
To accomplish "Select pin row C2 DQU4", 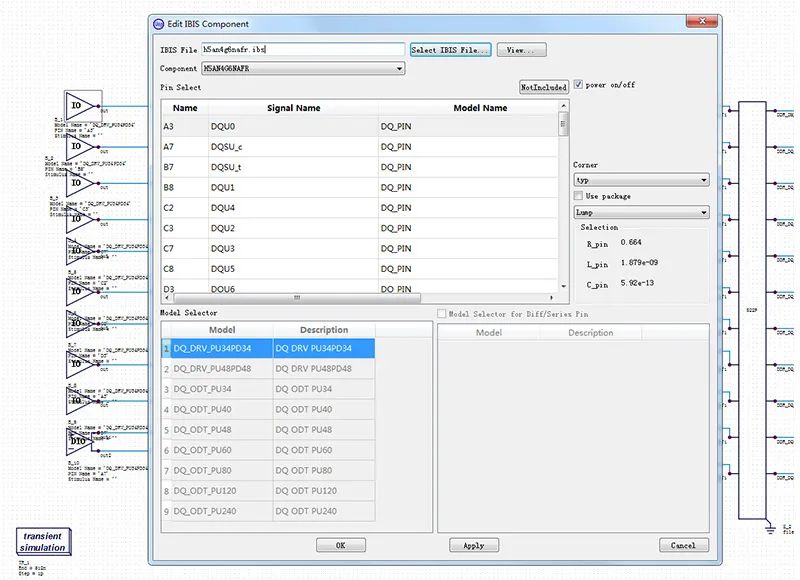I will pyautogui.click(x=360, y=208).
